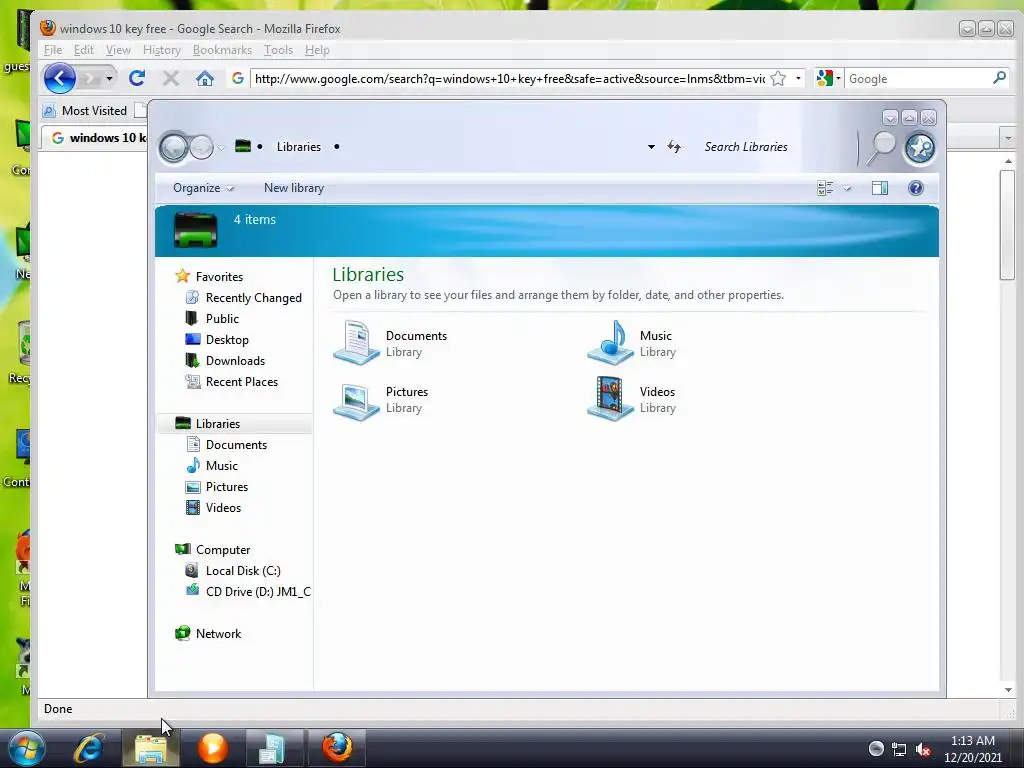The width and height of the screenshot is (1024, 768).
Task: Select the Documents library icon
Action: (x=357, y=343)
